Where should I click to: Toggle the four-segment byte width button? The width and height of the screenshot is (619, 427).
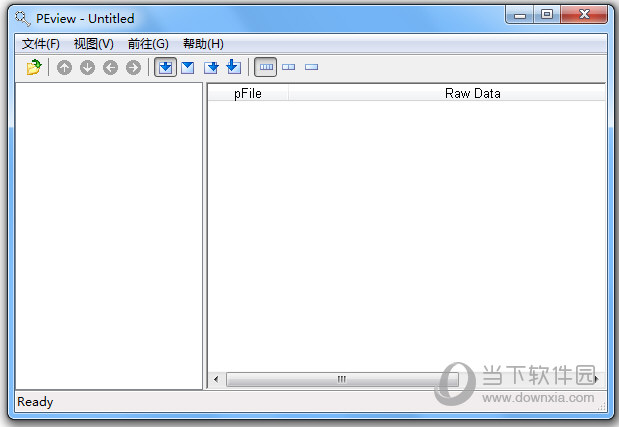click(x=266, y=67)
